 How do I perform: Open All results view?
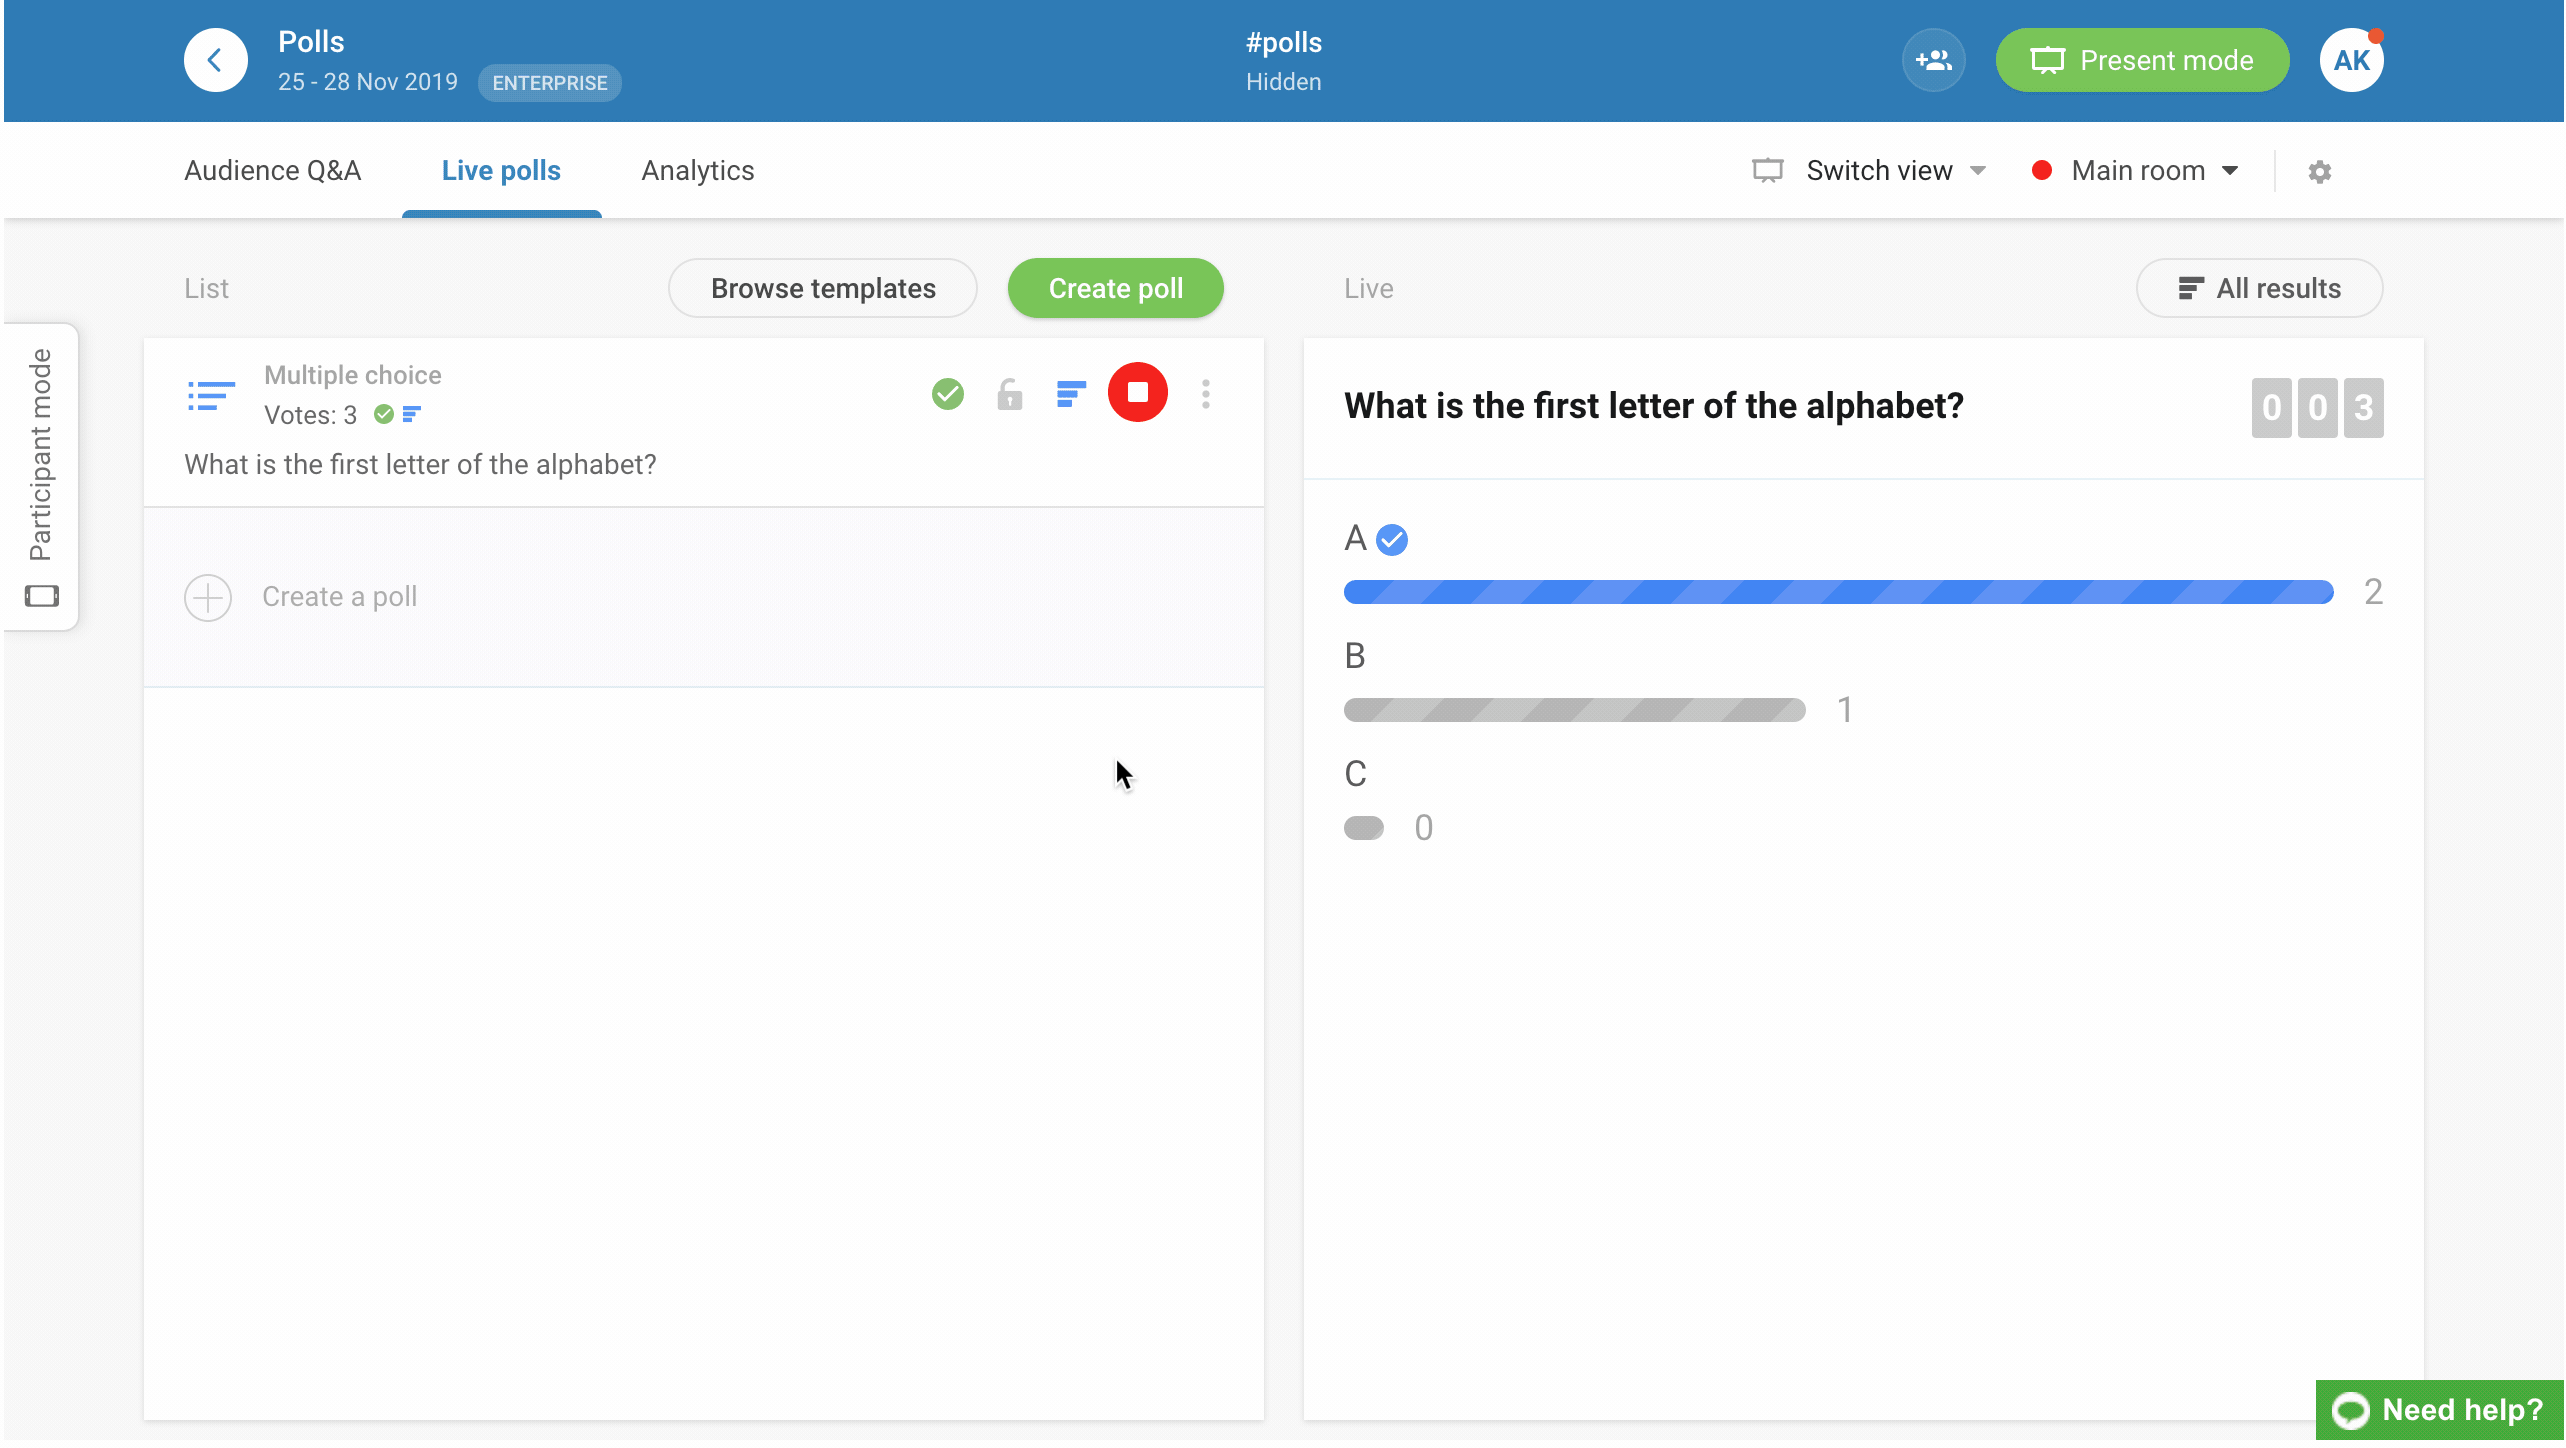2259,288
